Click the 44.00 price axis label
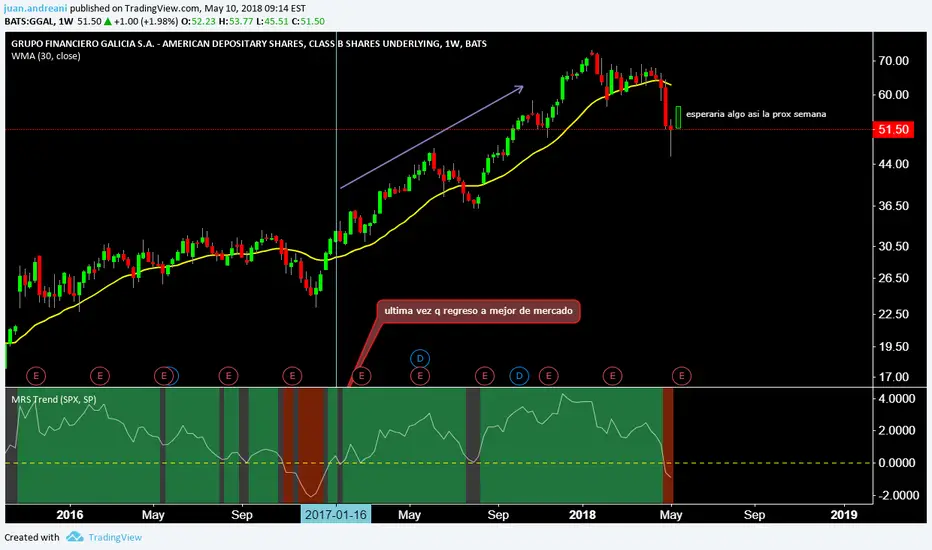 pos(893,164)
